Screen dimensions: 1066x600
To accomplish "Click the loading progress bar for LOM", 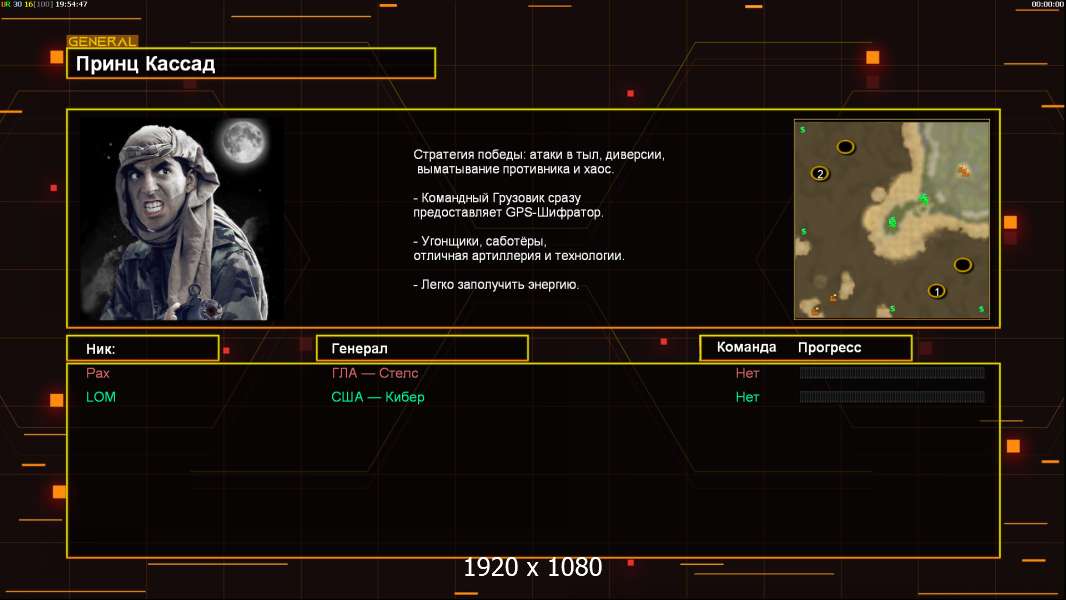I will (892, 397).
